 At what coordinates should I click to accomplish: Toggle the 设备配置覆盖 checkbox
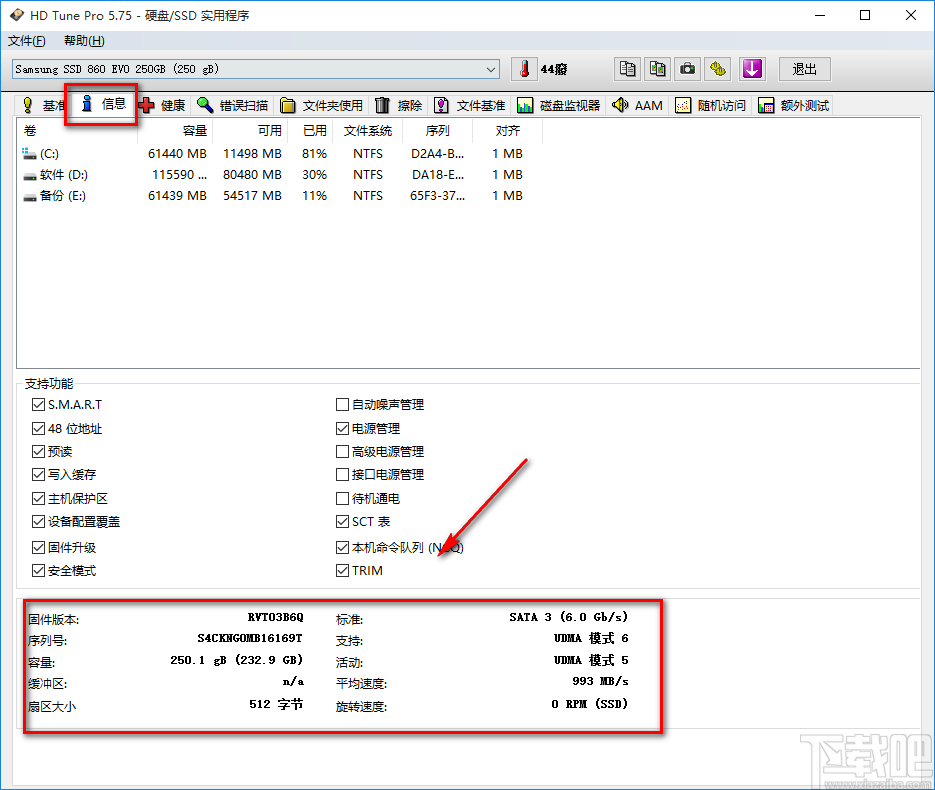click(x=38, y=522)
